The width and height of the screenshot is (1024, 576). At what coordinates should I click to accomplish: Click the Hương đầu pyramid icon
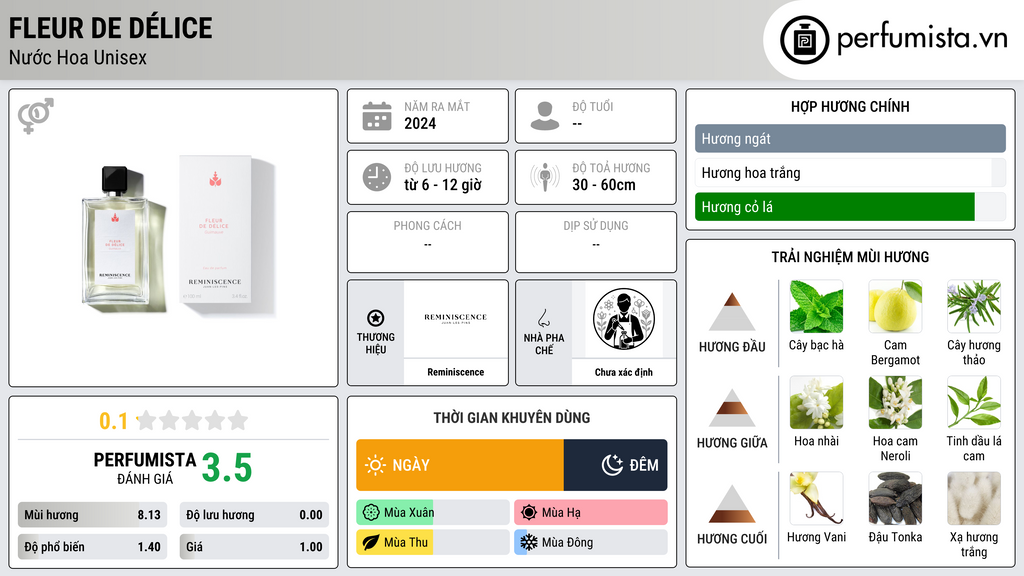[732, 312]
